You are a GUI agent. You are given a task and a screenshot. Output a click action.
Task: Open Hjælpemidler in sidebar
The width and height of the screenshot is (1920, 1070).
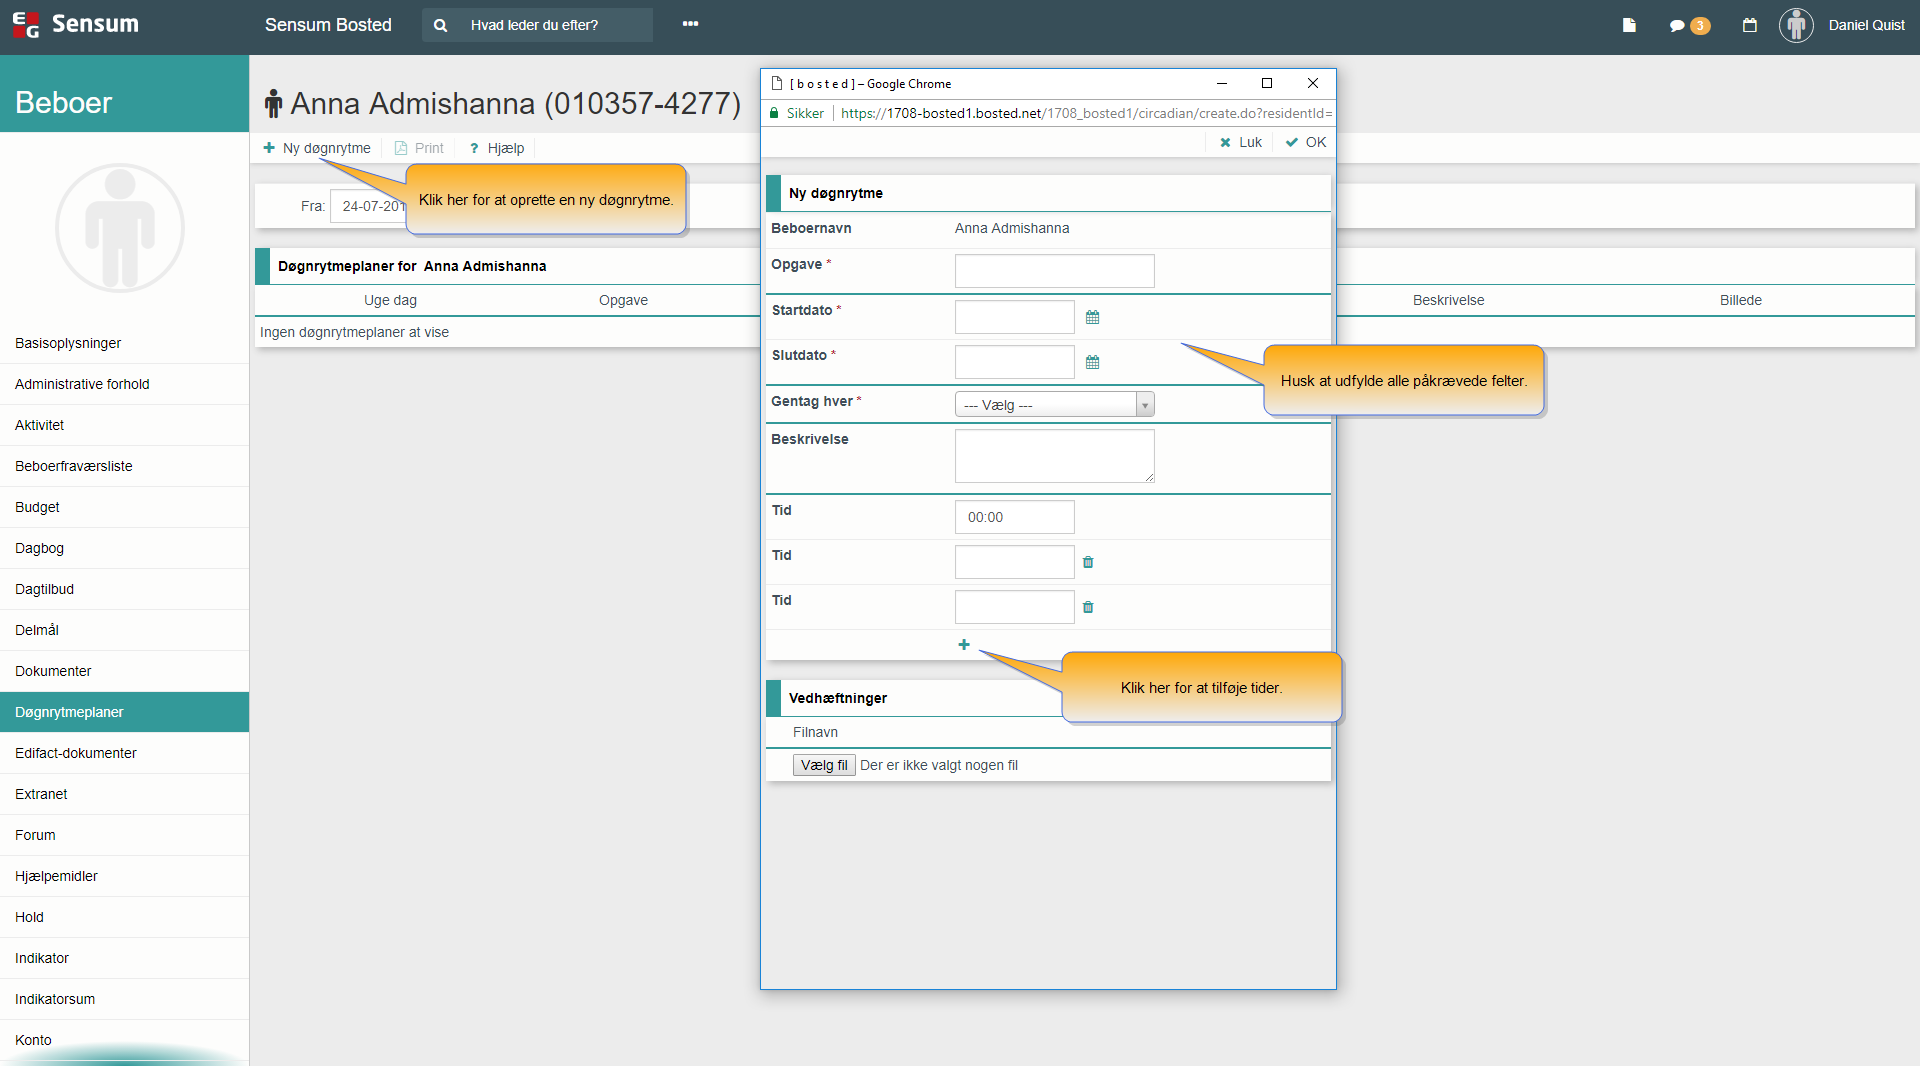coord(124,876)
